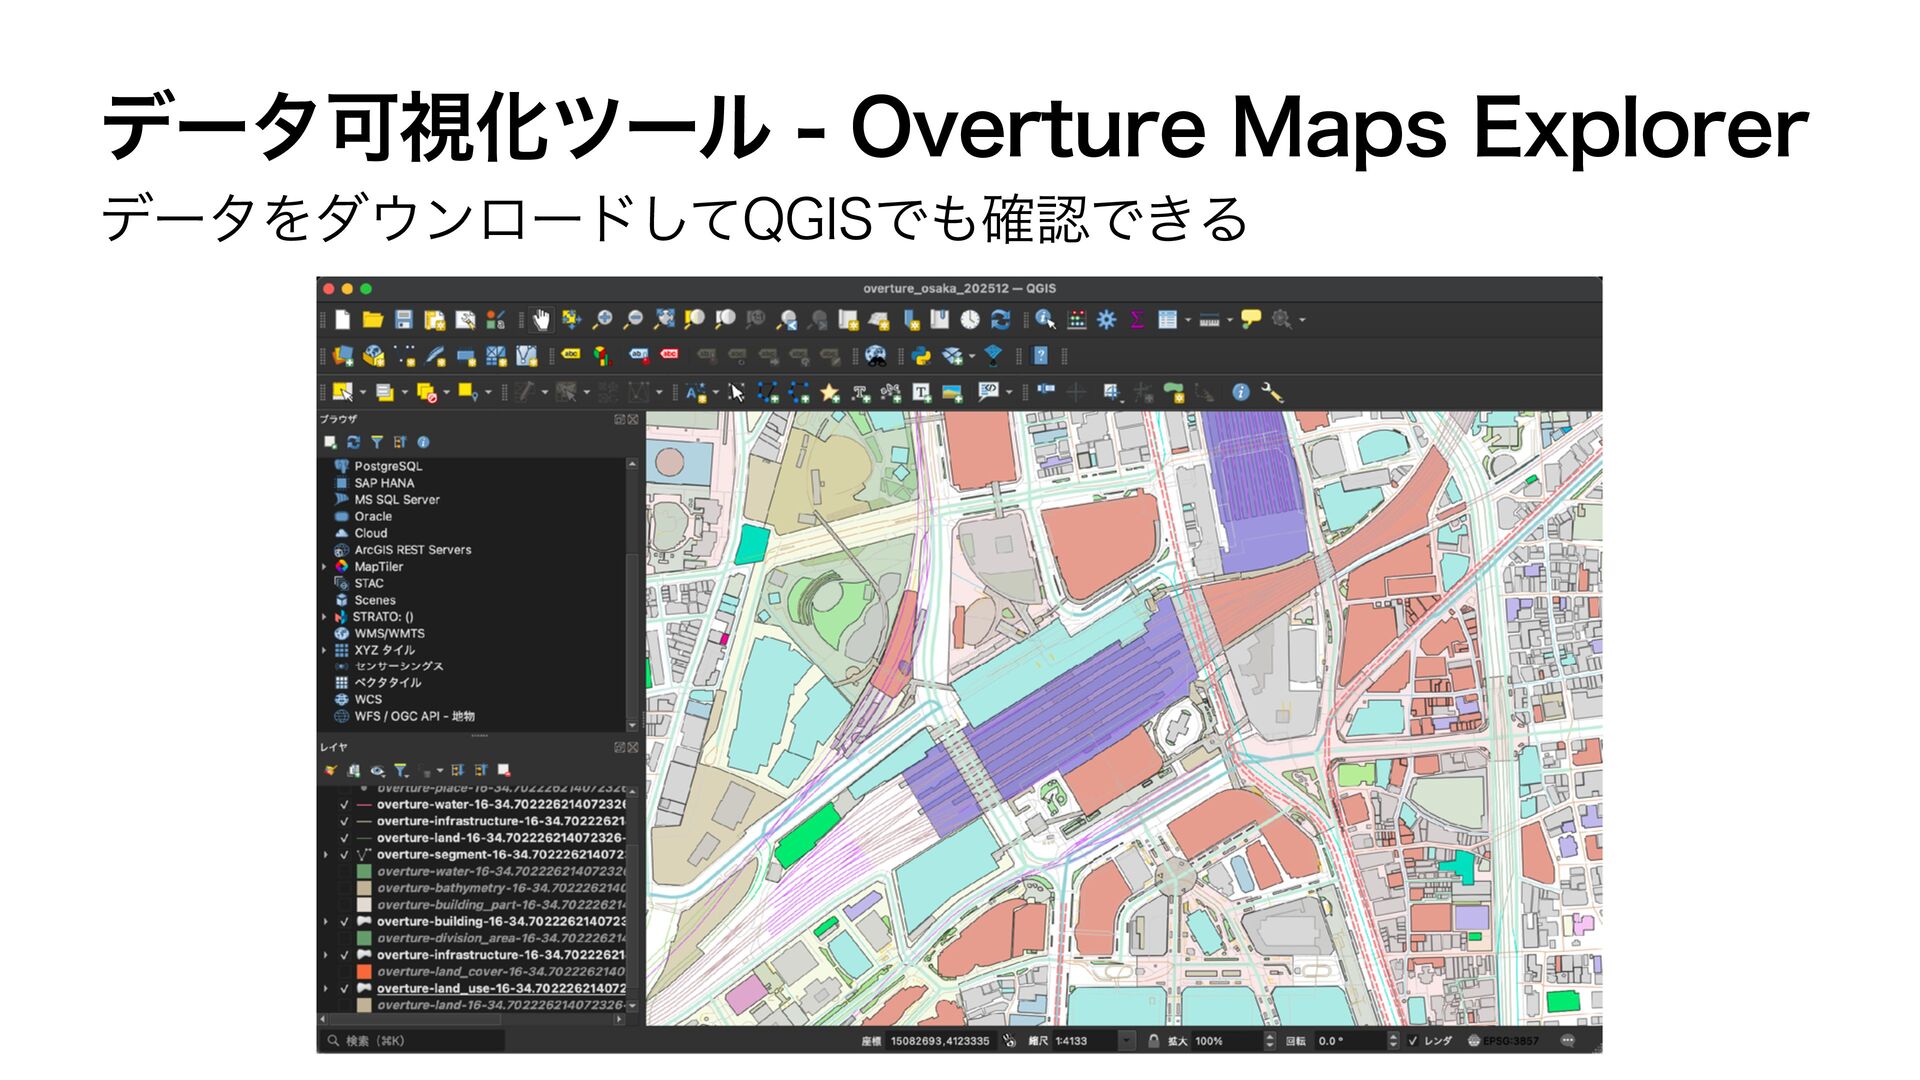Viewport: 1920px width, 1080px height.
Task: Uncheck the overture-building layer visibility
Action: click(x=345, y=922)
